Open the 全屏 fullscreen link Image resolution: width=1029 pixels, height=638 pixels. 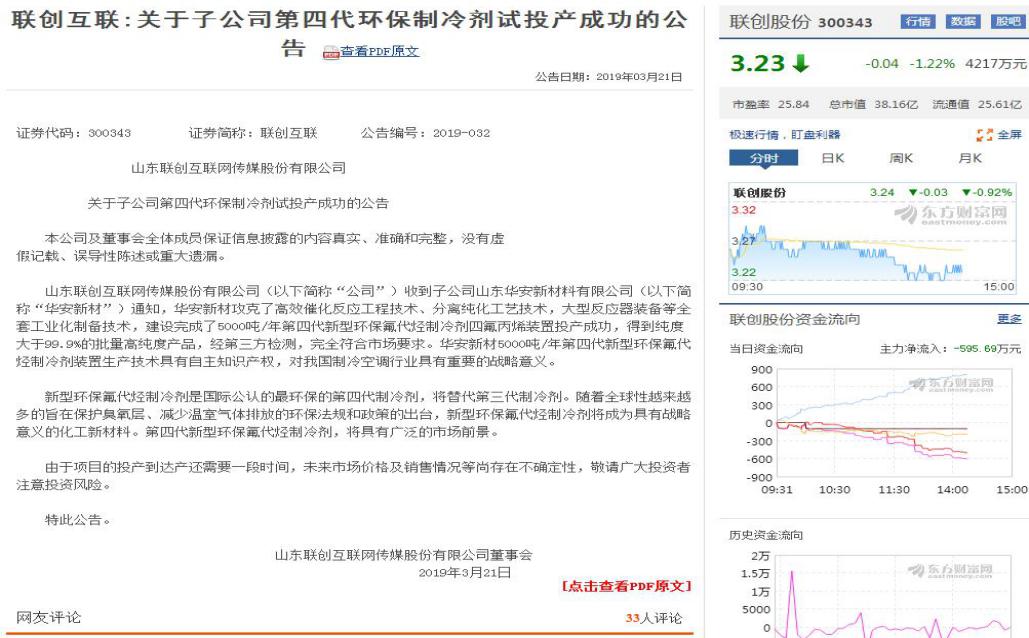click(x=1009, y=135)
